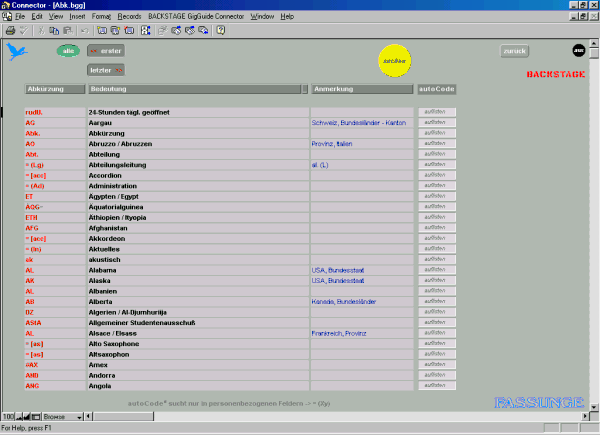Open the BACKSTAGE GigGuide Connector menu

coord(195,17)
